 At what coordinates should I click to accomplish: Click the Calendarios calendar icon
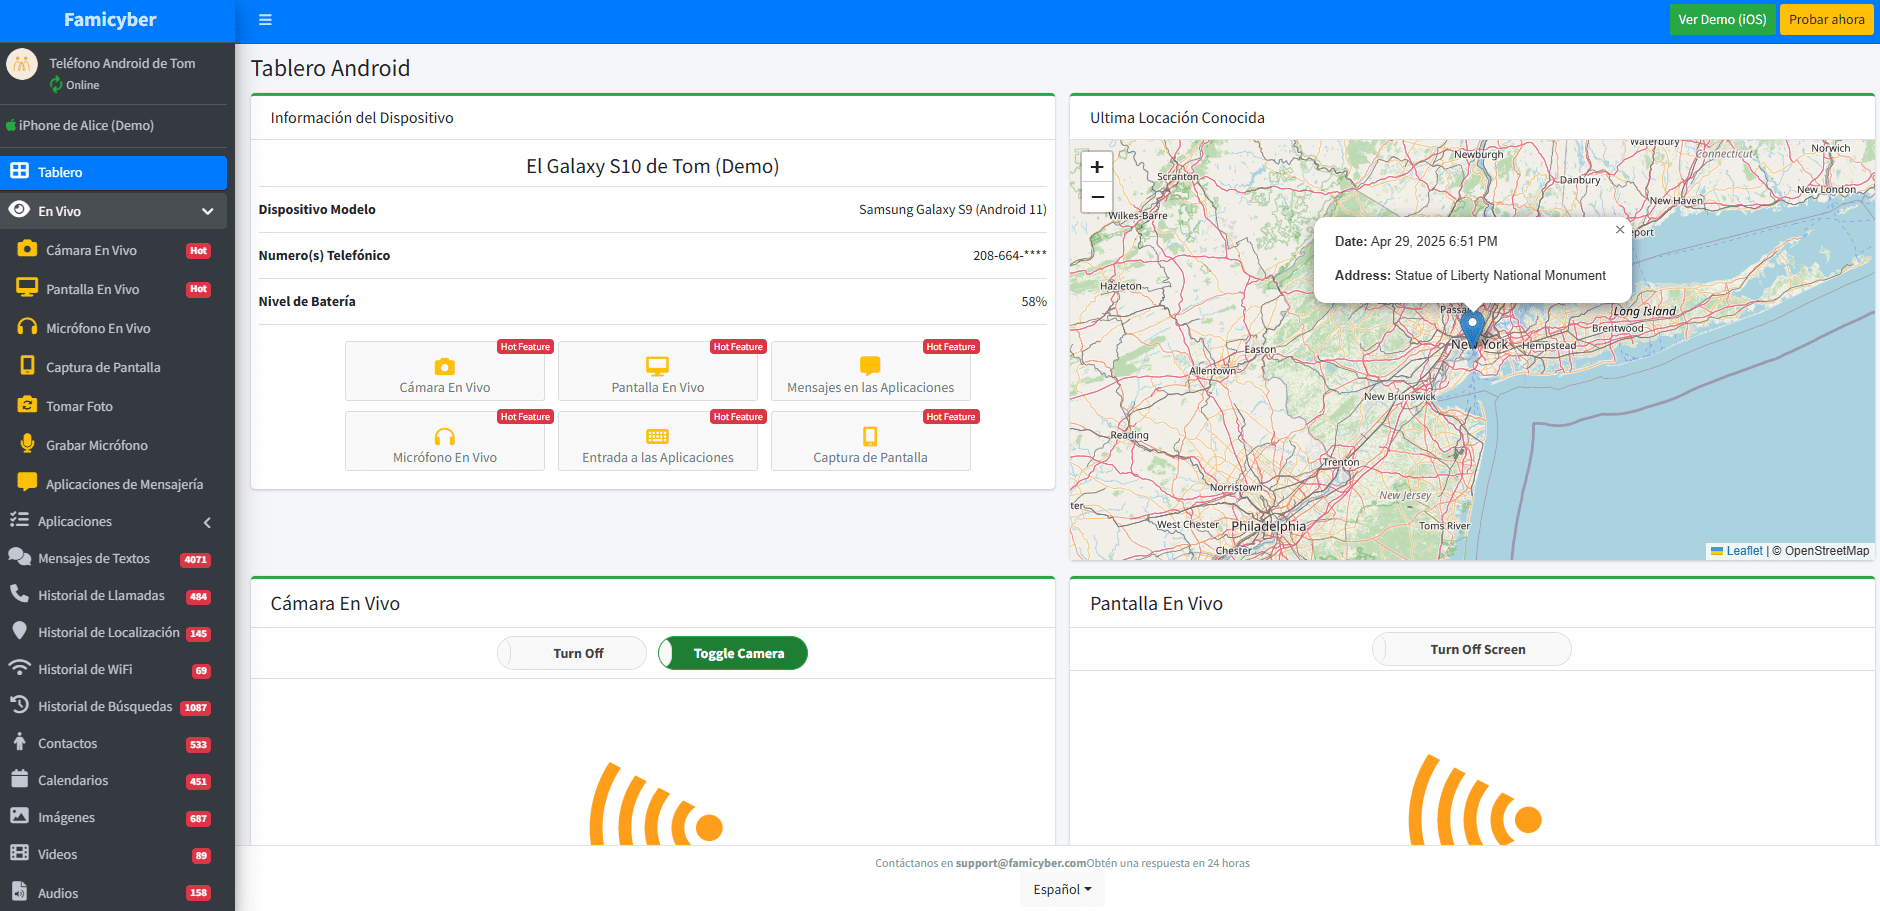(19, 779)
